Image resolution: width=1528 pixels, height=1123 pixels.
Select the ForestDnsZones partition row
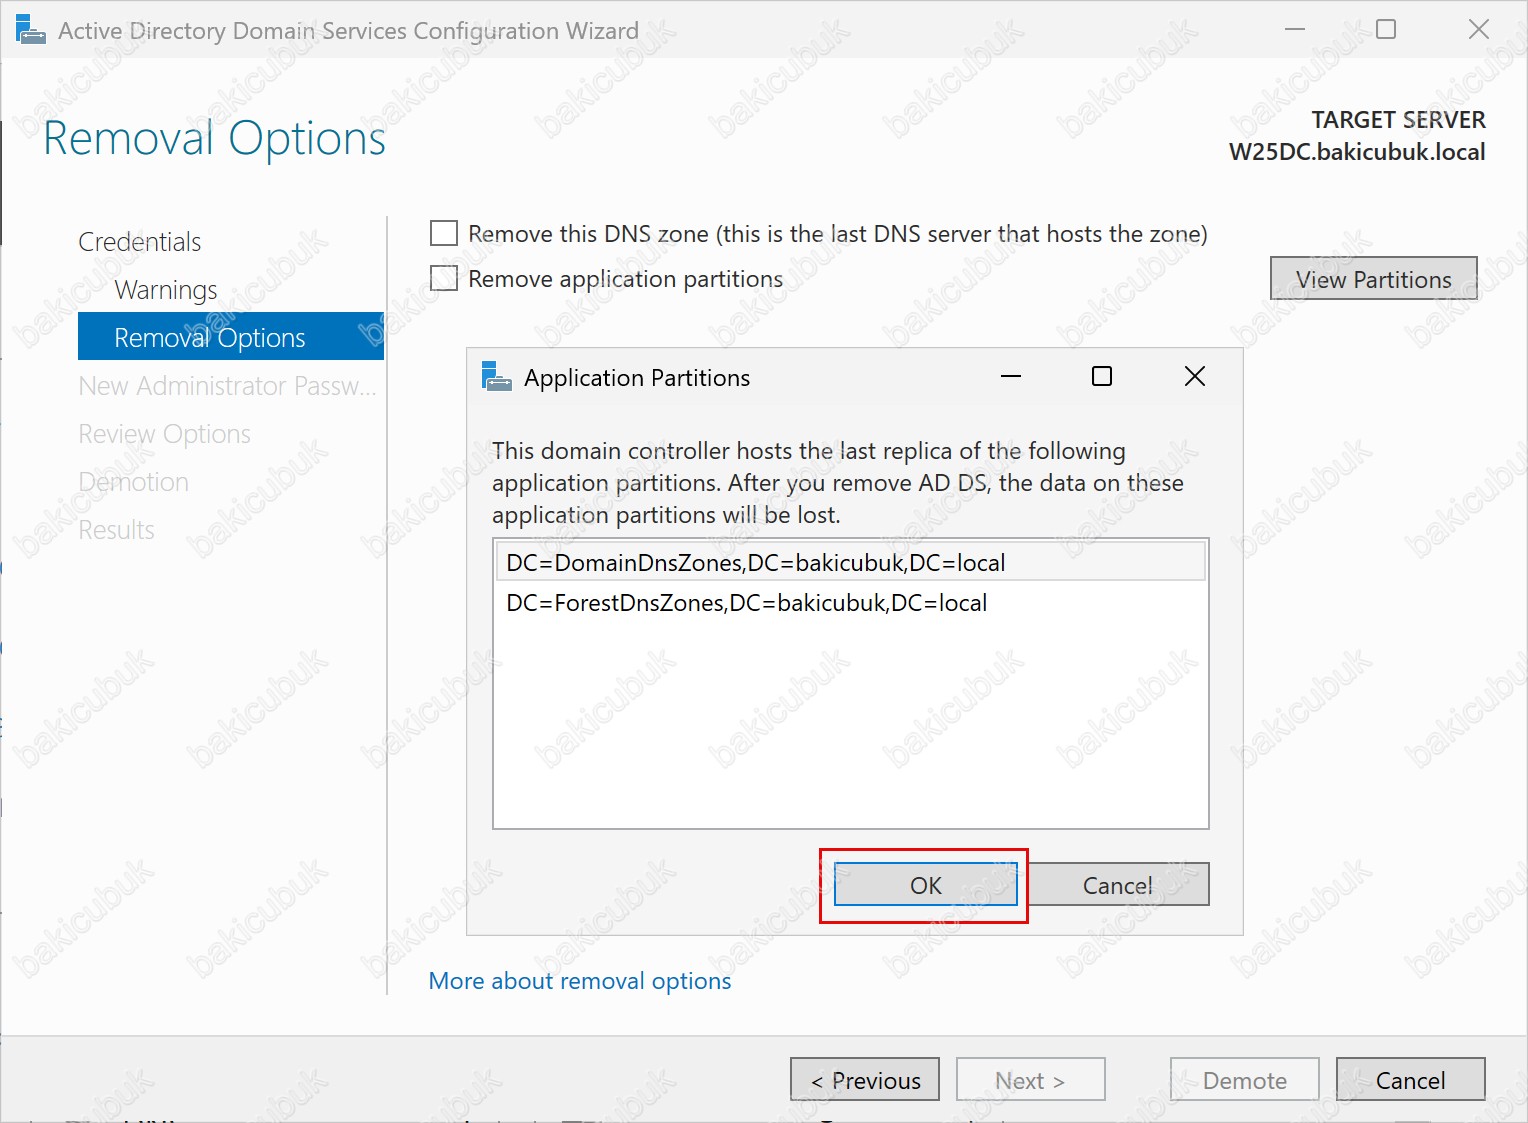pos(850,602)
